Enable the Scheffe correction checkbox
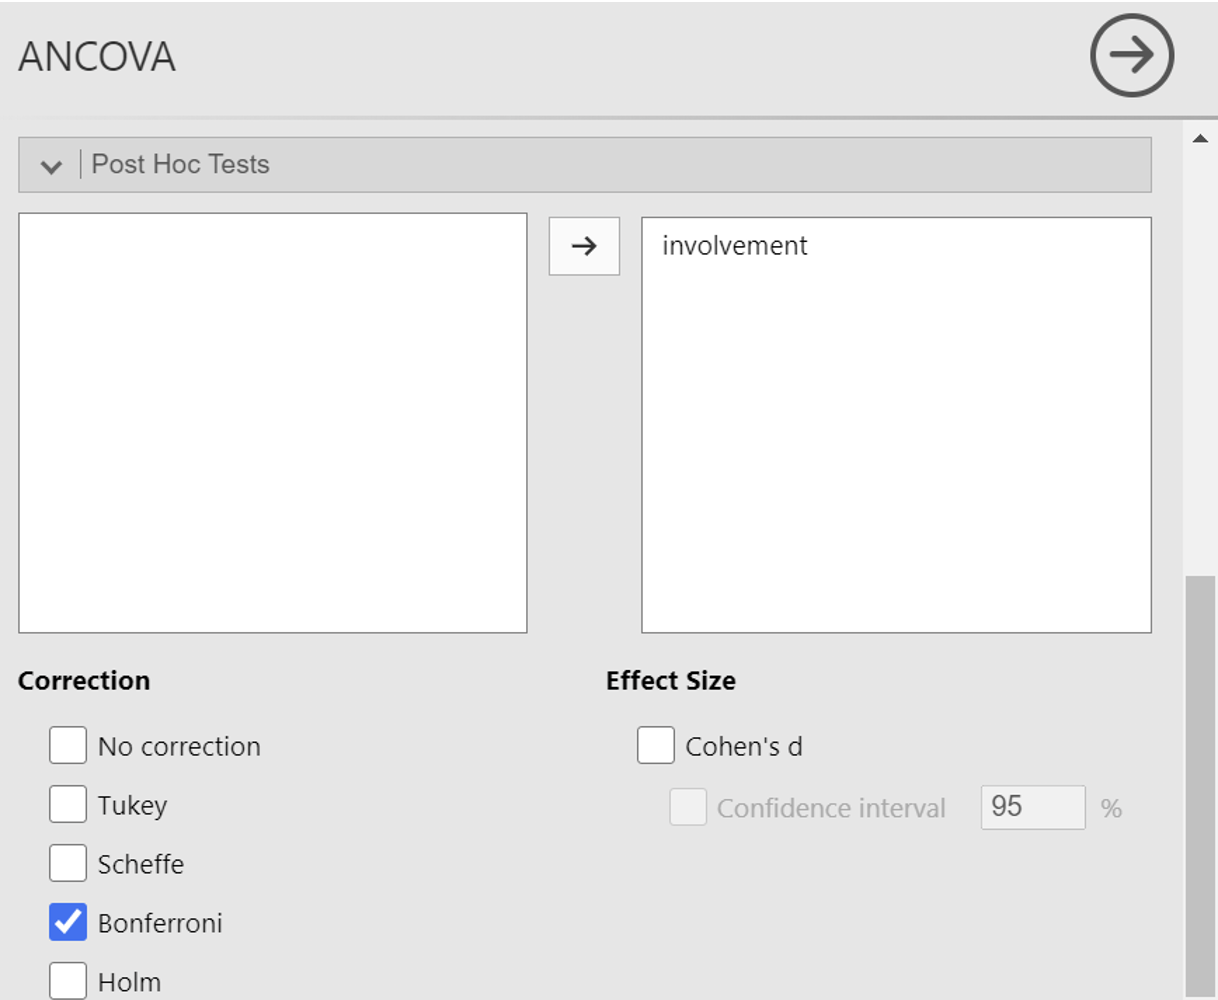 click(x=68, y=864)
